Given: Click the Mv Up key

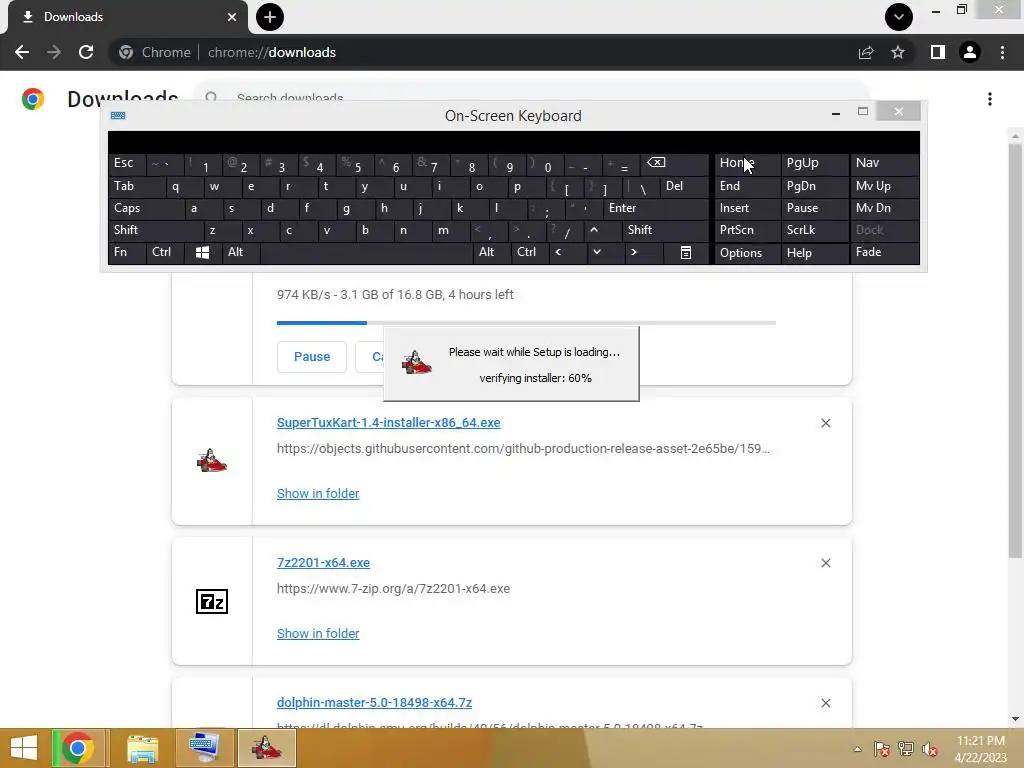Looking at the screenshot, I should tap(885, 186).
